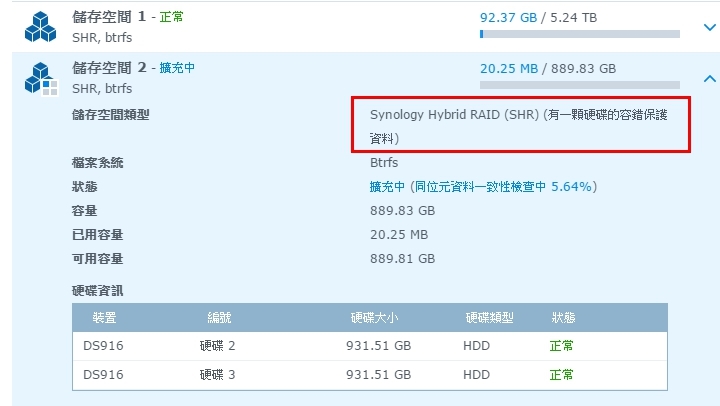
Task: Select the 硬碟 3 row in disk table
Action: point(369,375)
